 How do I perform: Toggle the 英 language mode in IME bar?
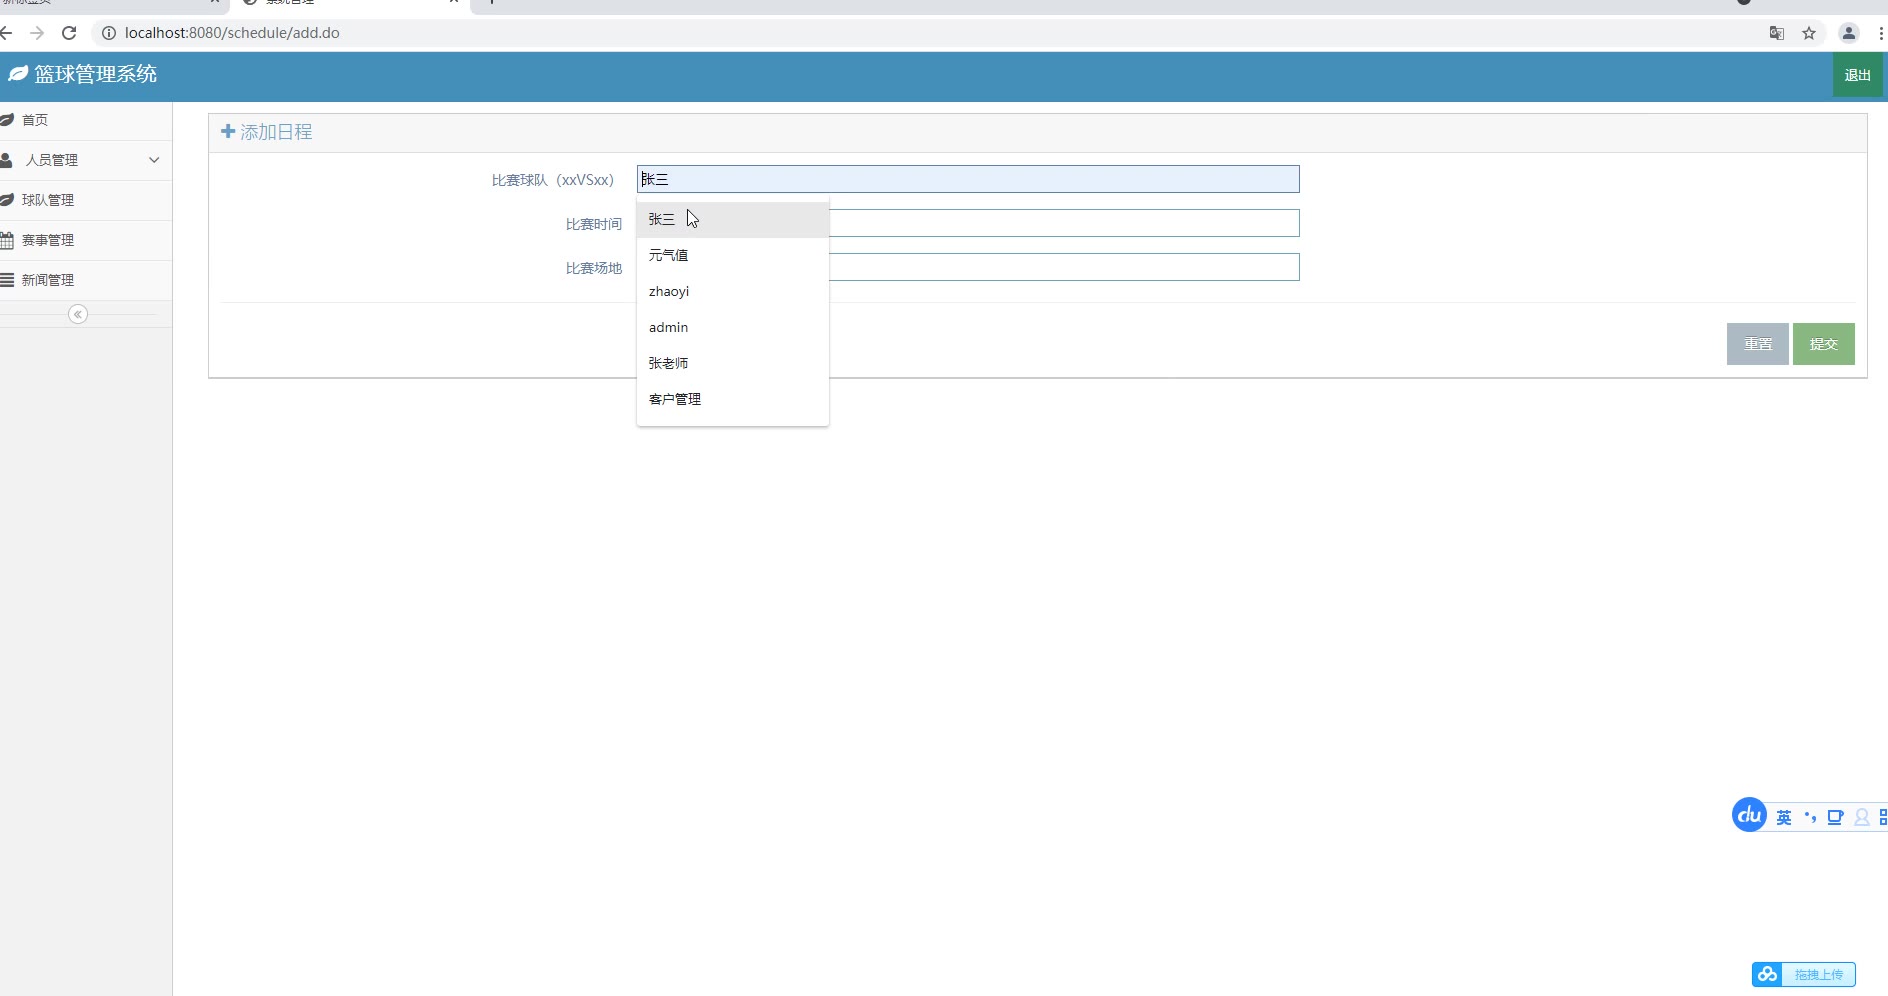tap(1784, 817)
